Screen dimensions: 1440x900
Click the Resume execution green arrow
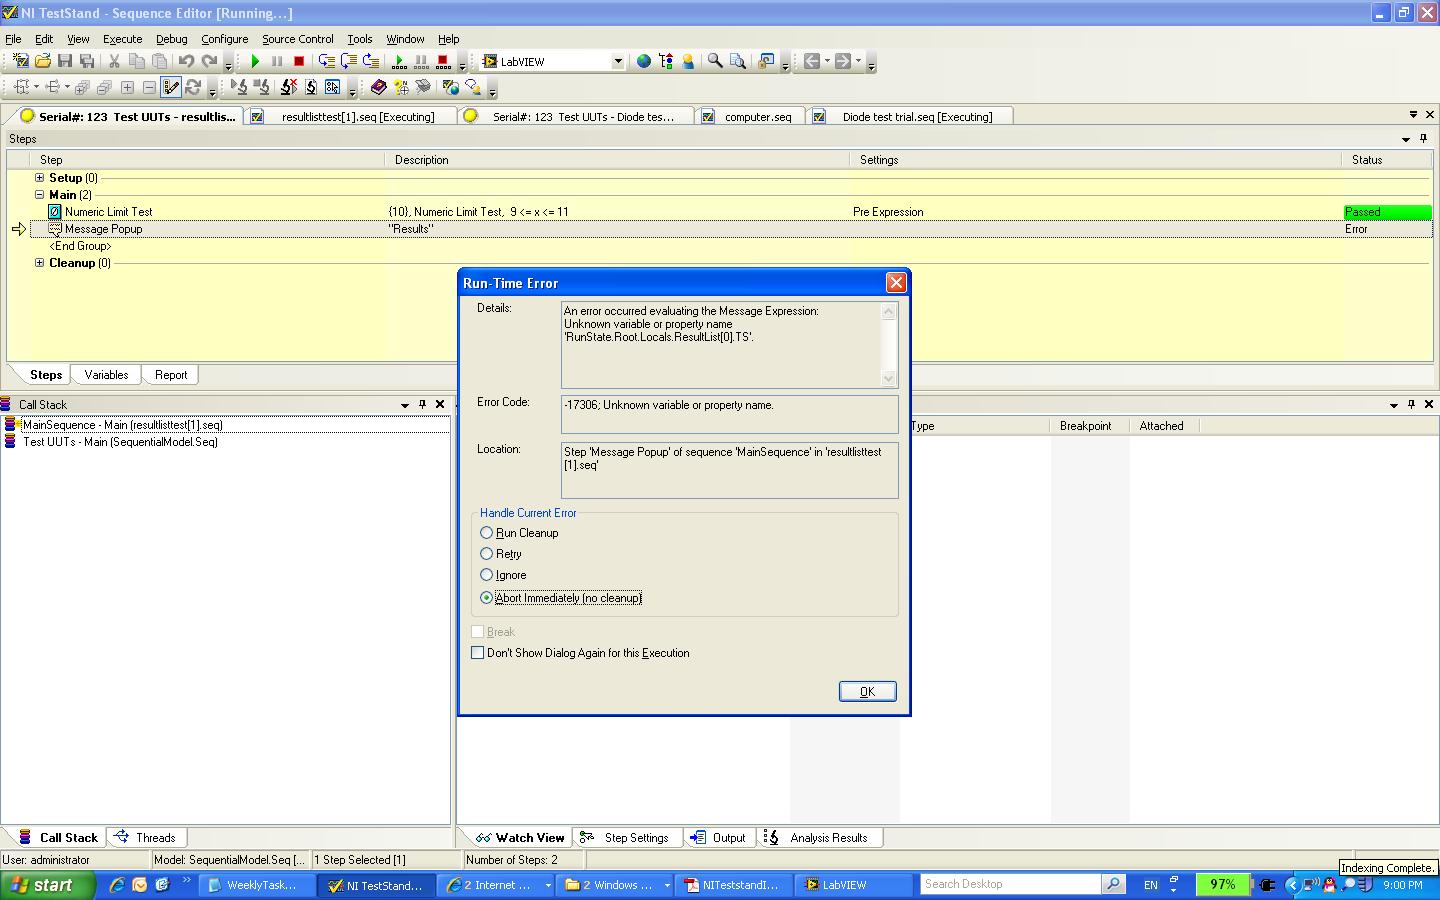(x=255, y=61)
